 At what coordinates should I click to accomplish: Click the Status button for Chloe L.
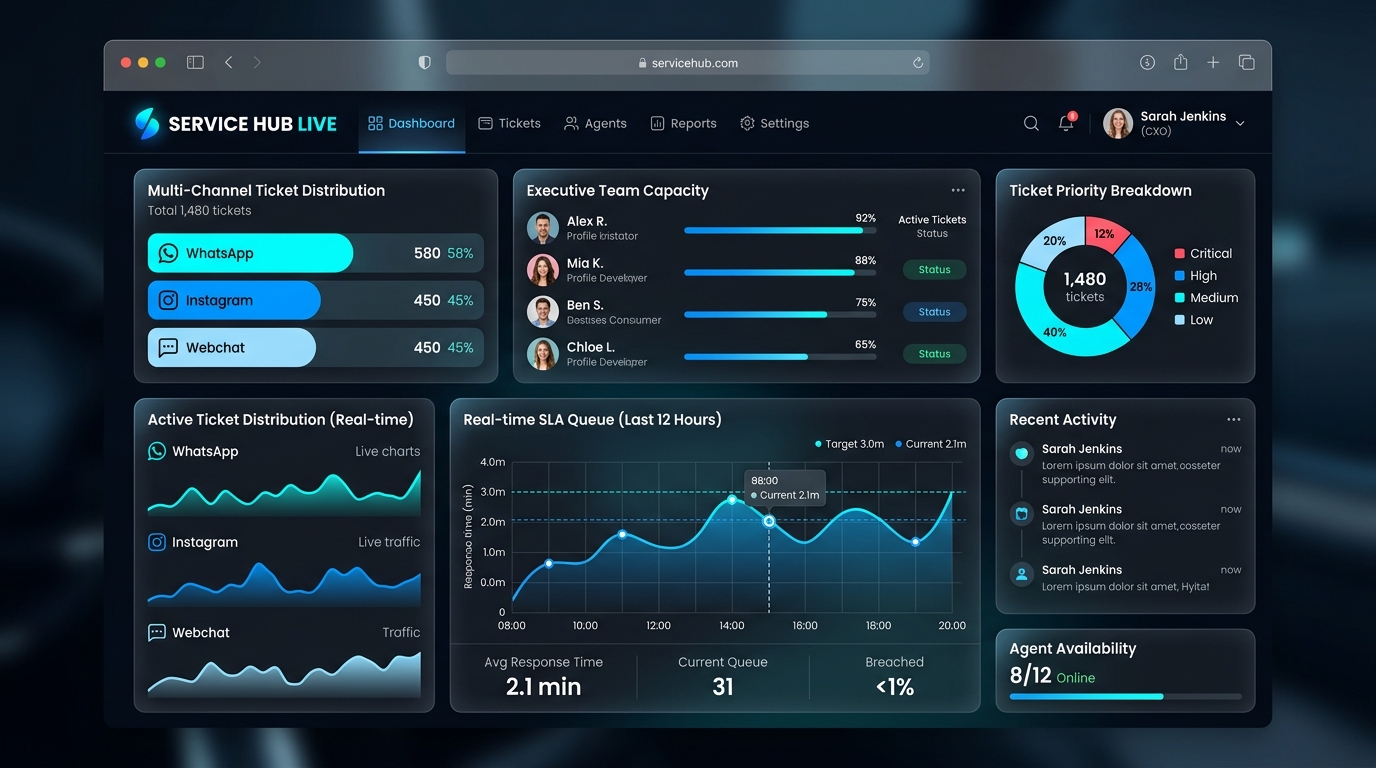tap(934, 353)
